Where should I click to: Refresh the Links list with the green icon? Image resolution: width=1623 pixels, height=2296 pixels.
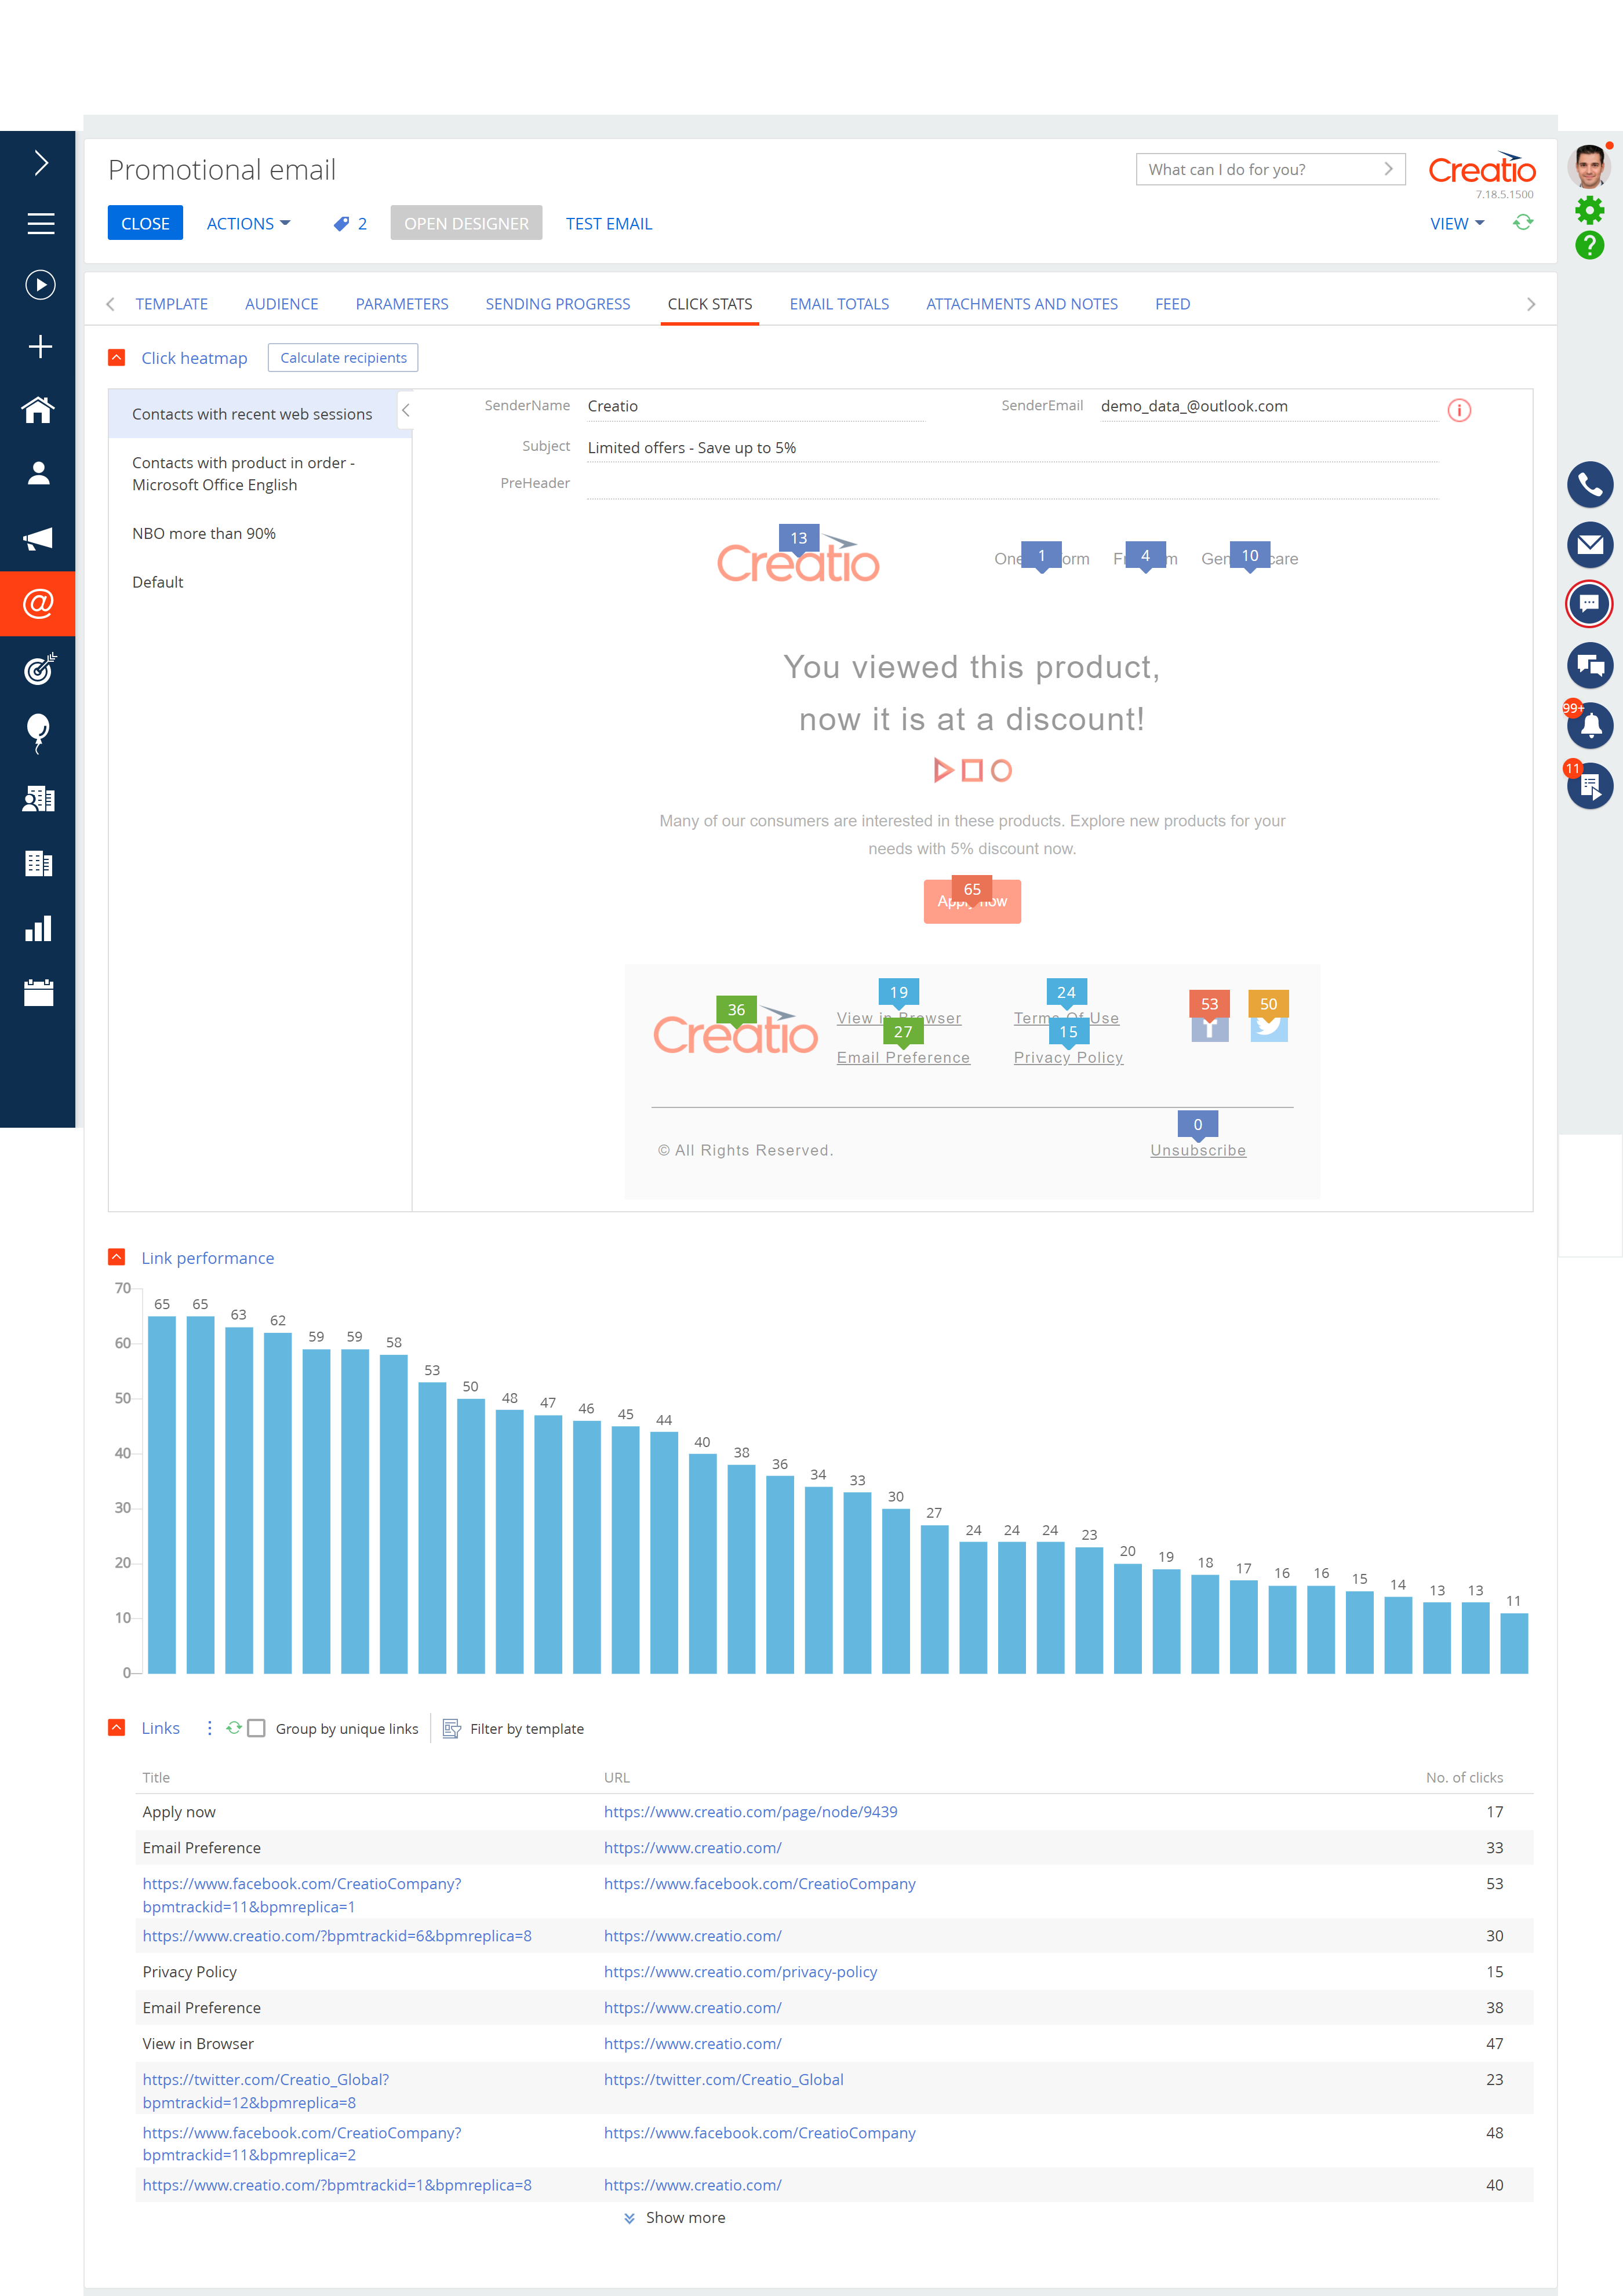tap(235, 1728)
